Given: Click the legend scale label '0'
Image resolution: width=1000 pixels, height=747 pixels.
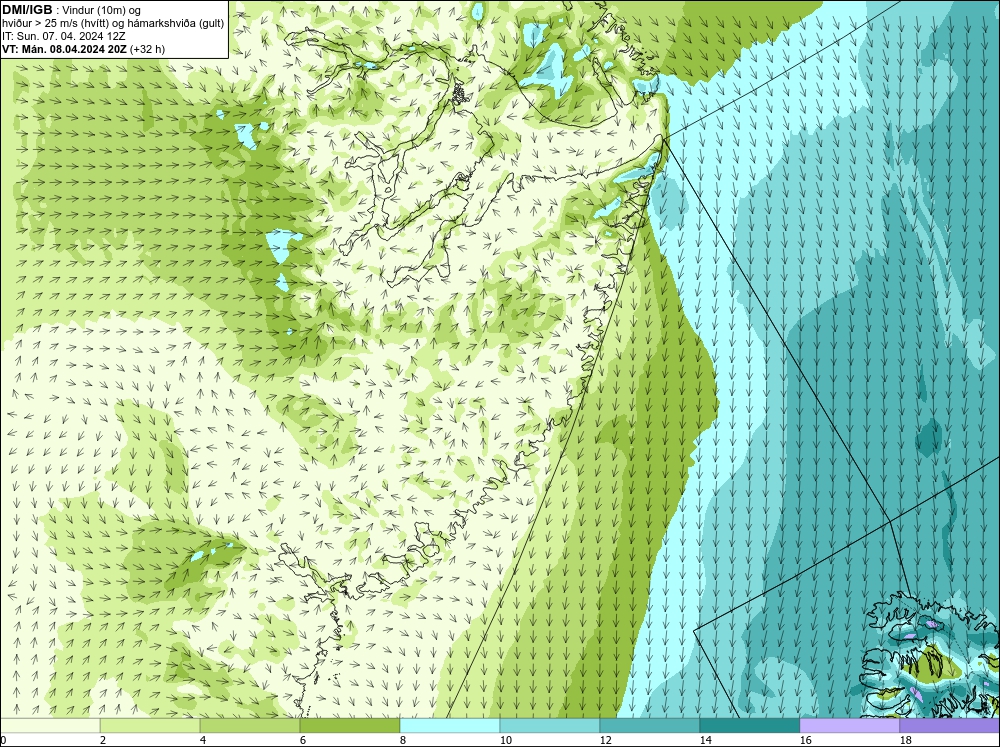Looking at the screenshot, I should click(4, 740).
